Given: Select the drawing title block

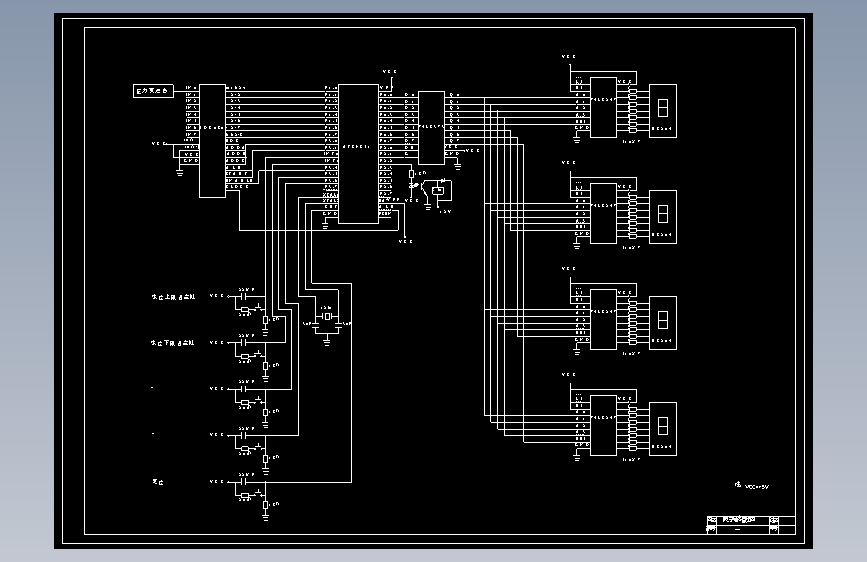Looking at the screenshot, I should point(751,525).
